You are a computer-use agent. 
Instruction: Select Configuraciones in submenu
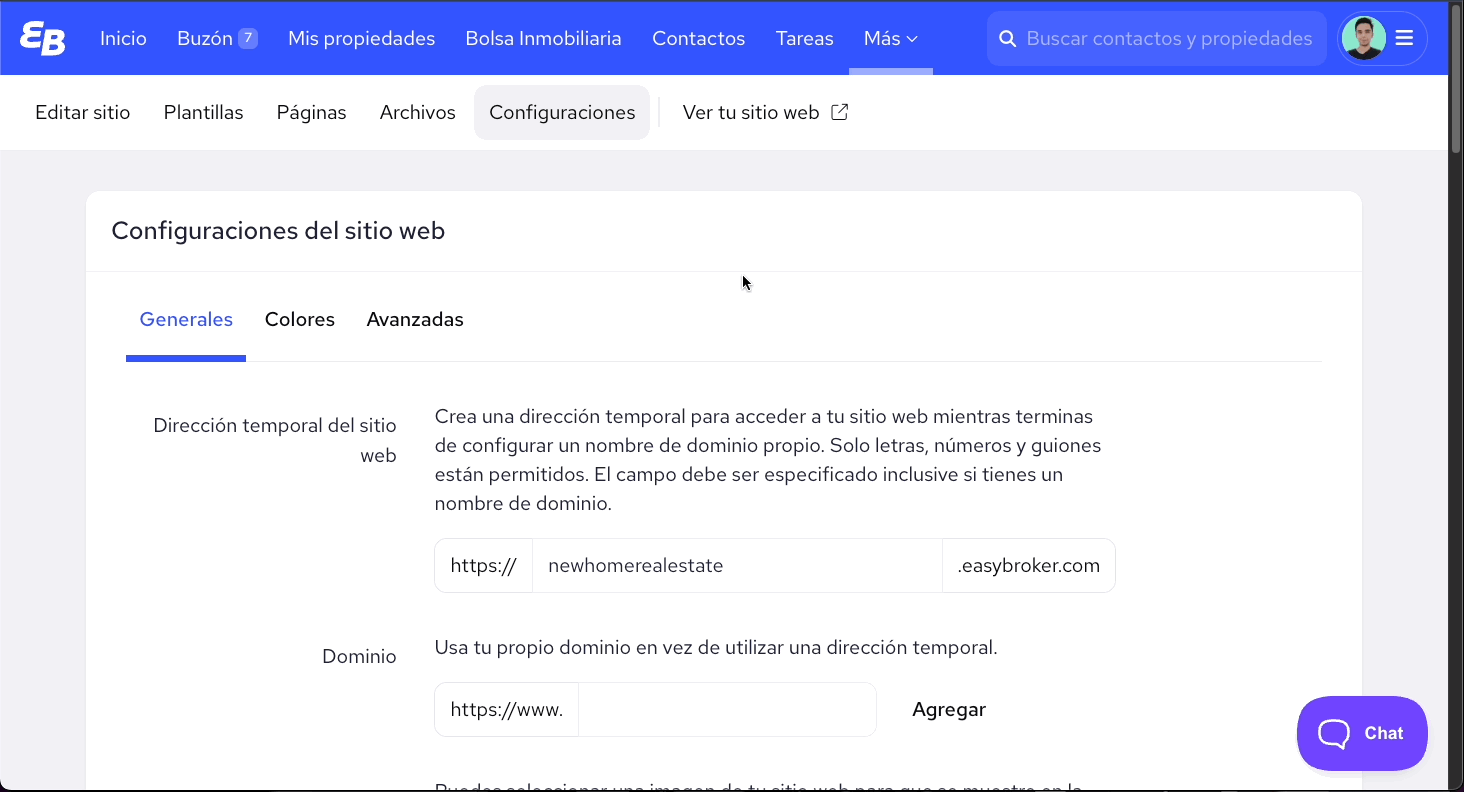click(x=562, y=112)
